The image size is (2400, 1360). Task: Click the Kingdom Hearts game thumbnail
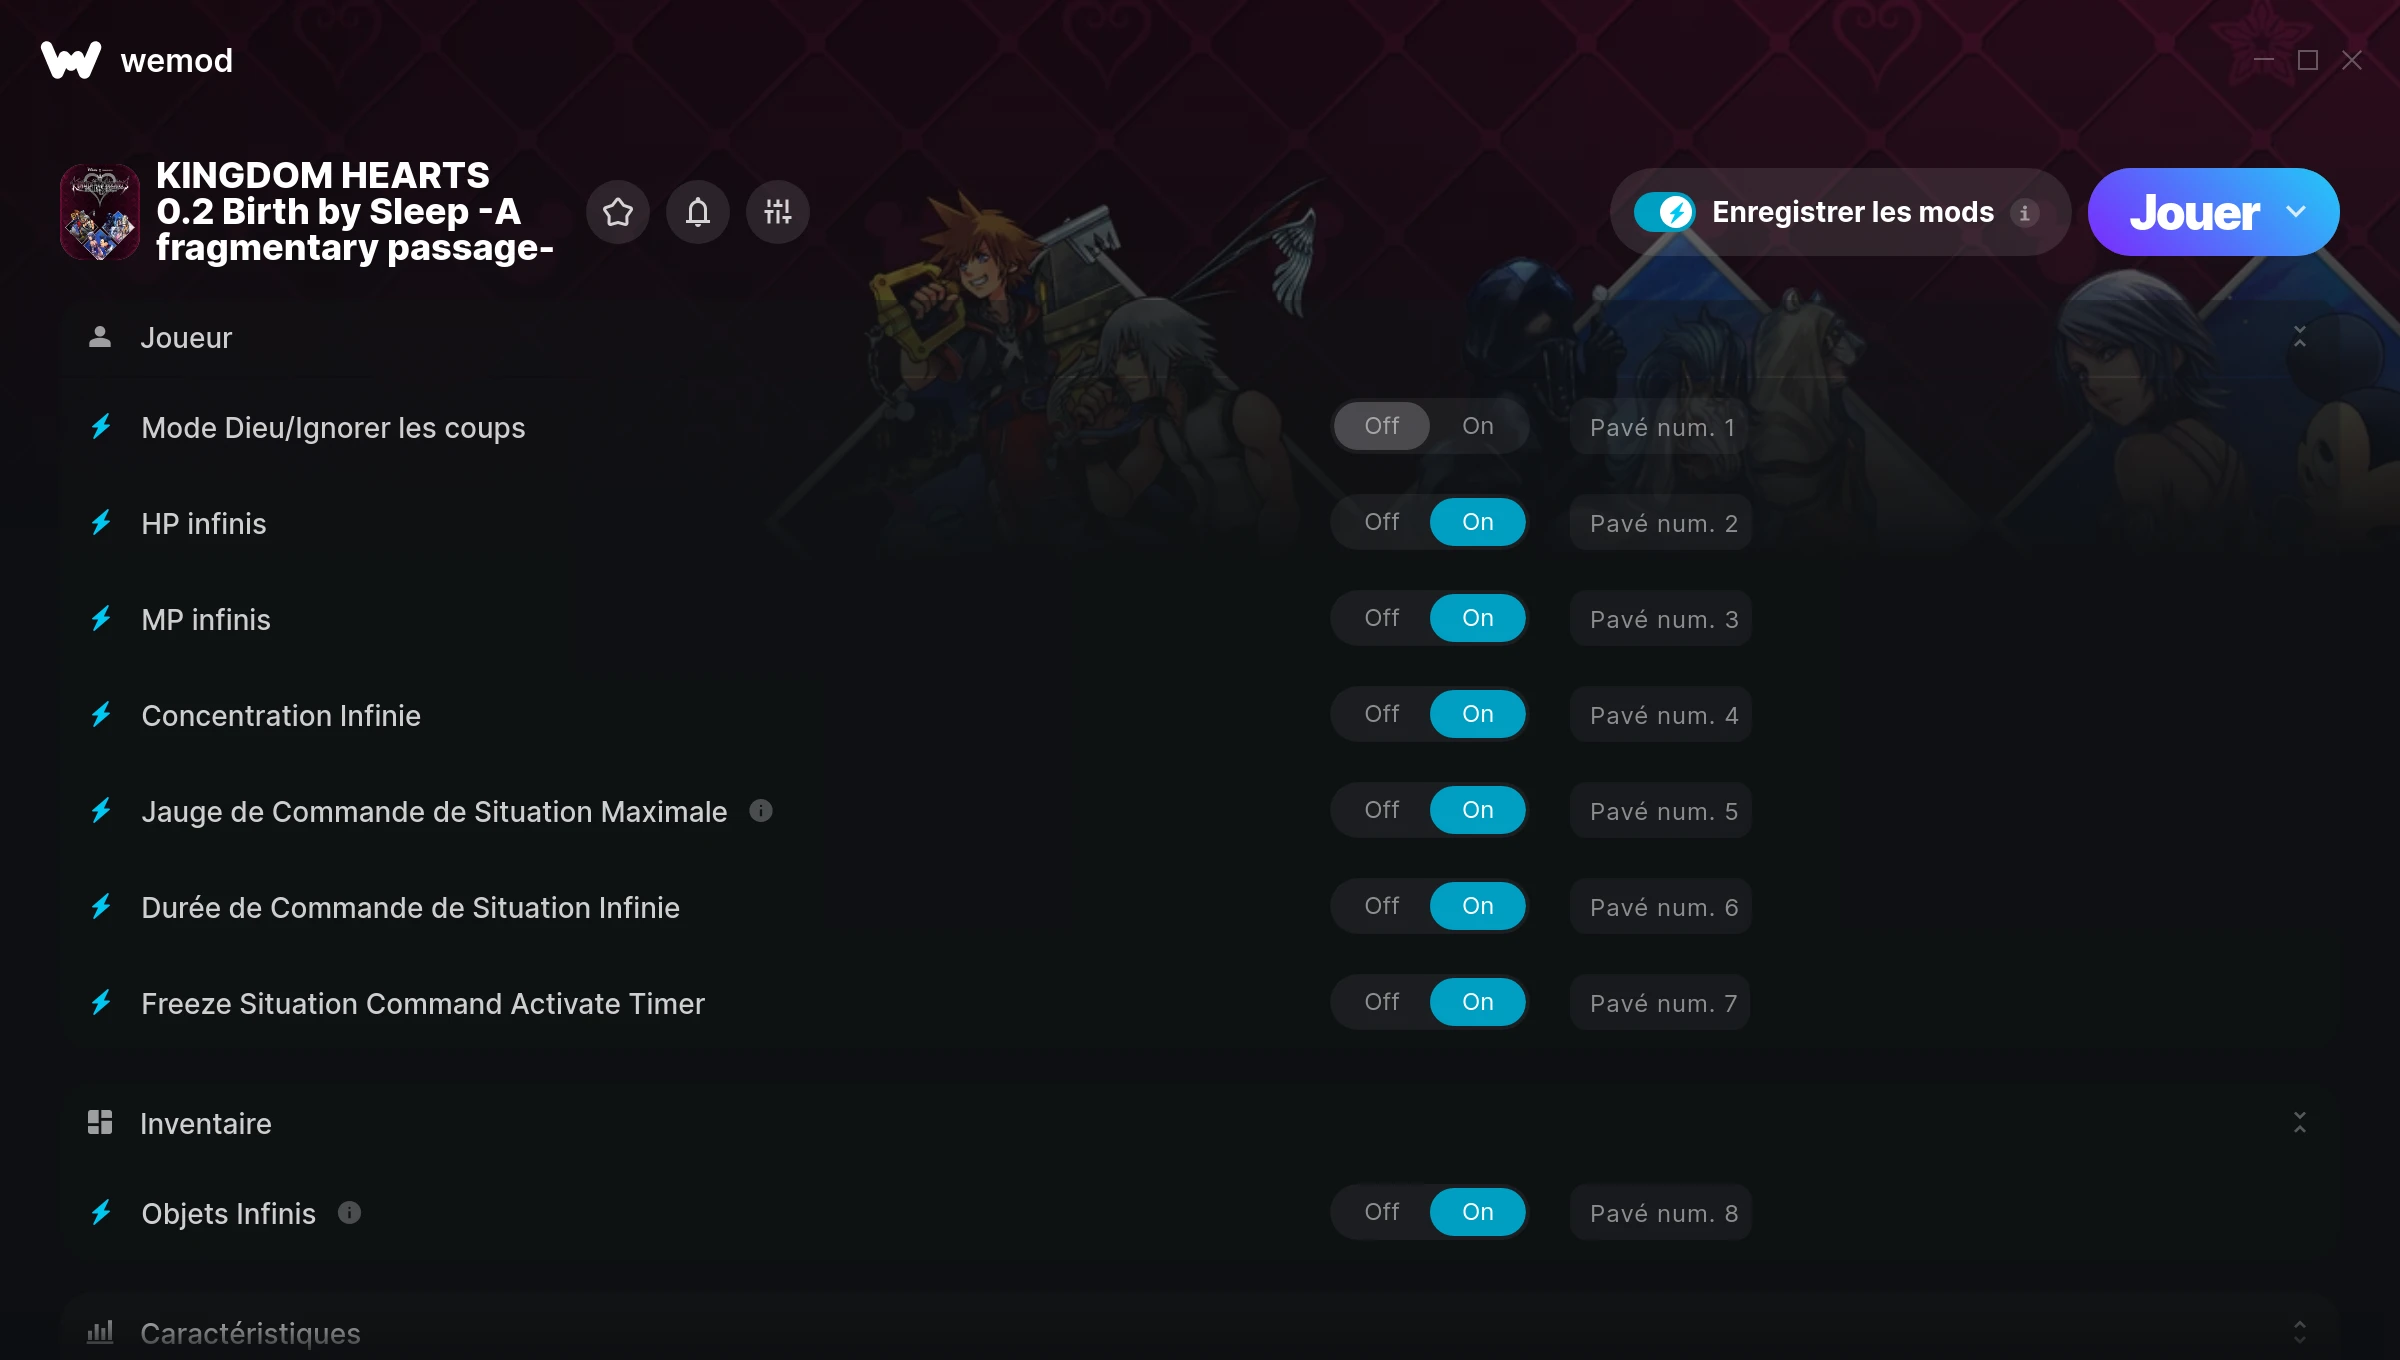tap(100, 212)
